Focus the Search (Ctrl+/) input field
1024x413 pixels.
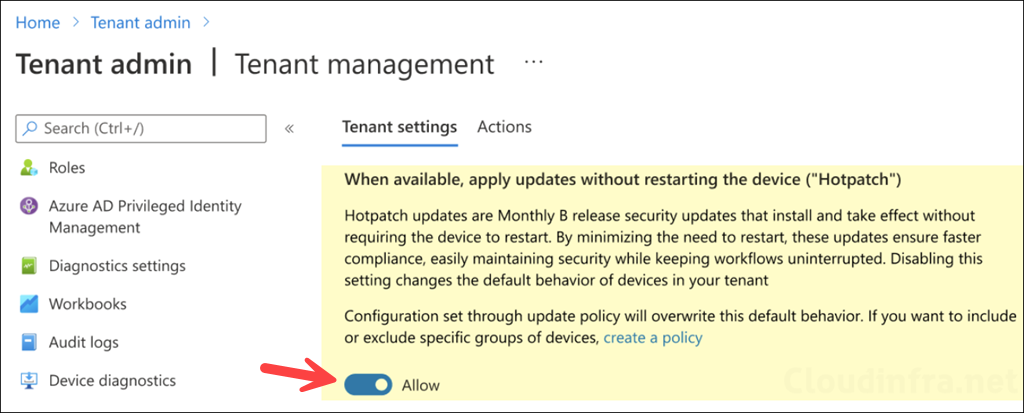150,129
